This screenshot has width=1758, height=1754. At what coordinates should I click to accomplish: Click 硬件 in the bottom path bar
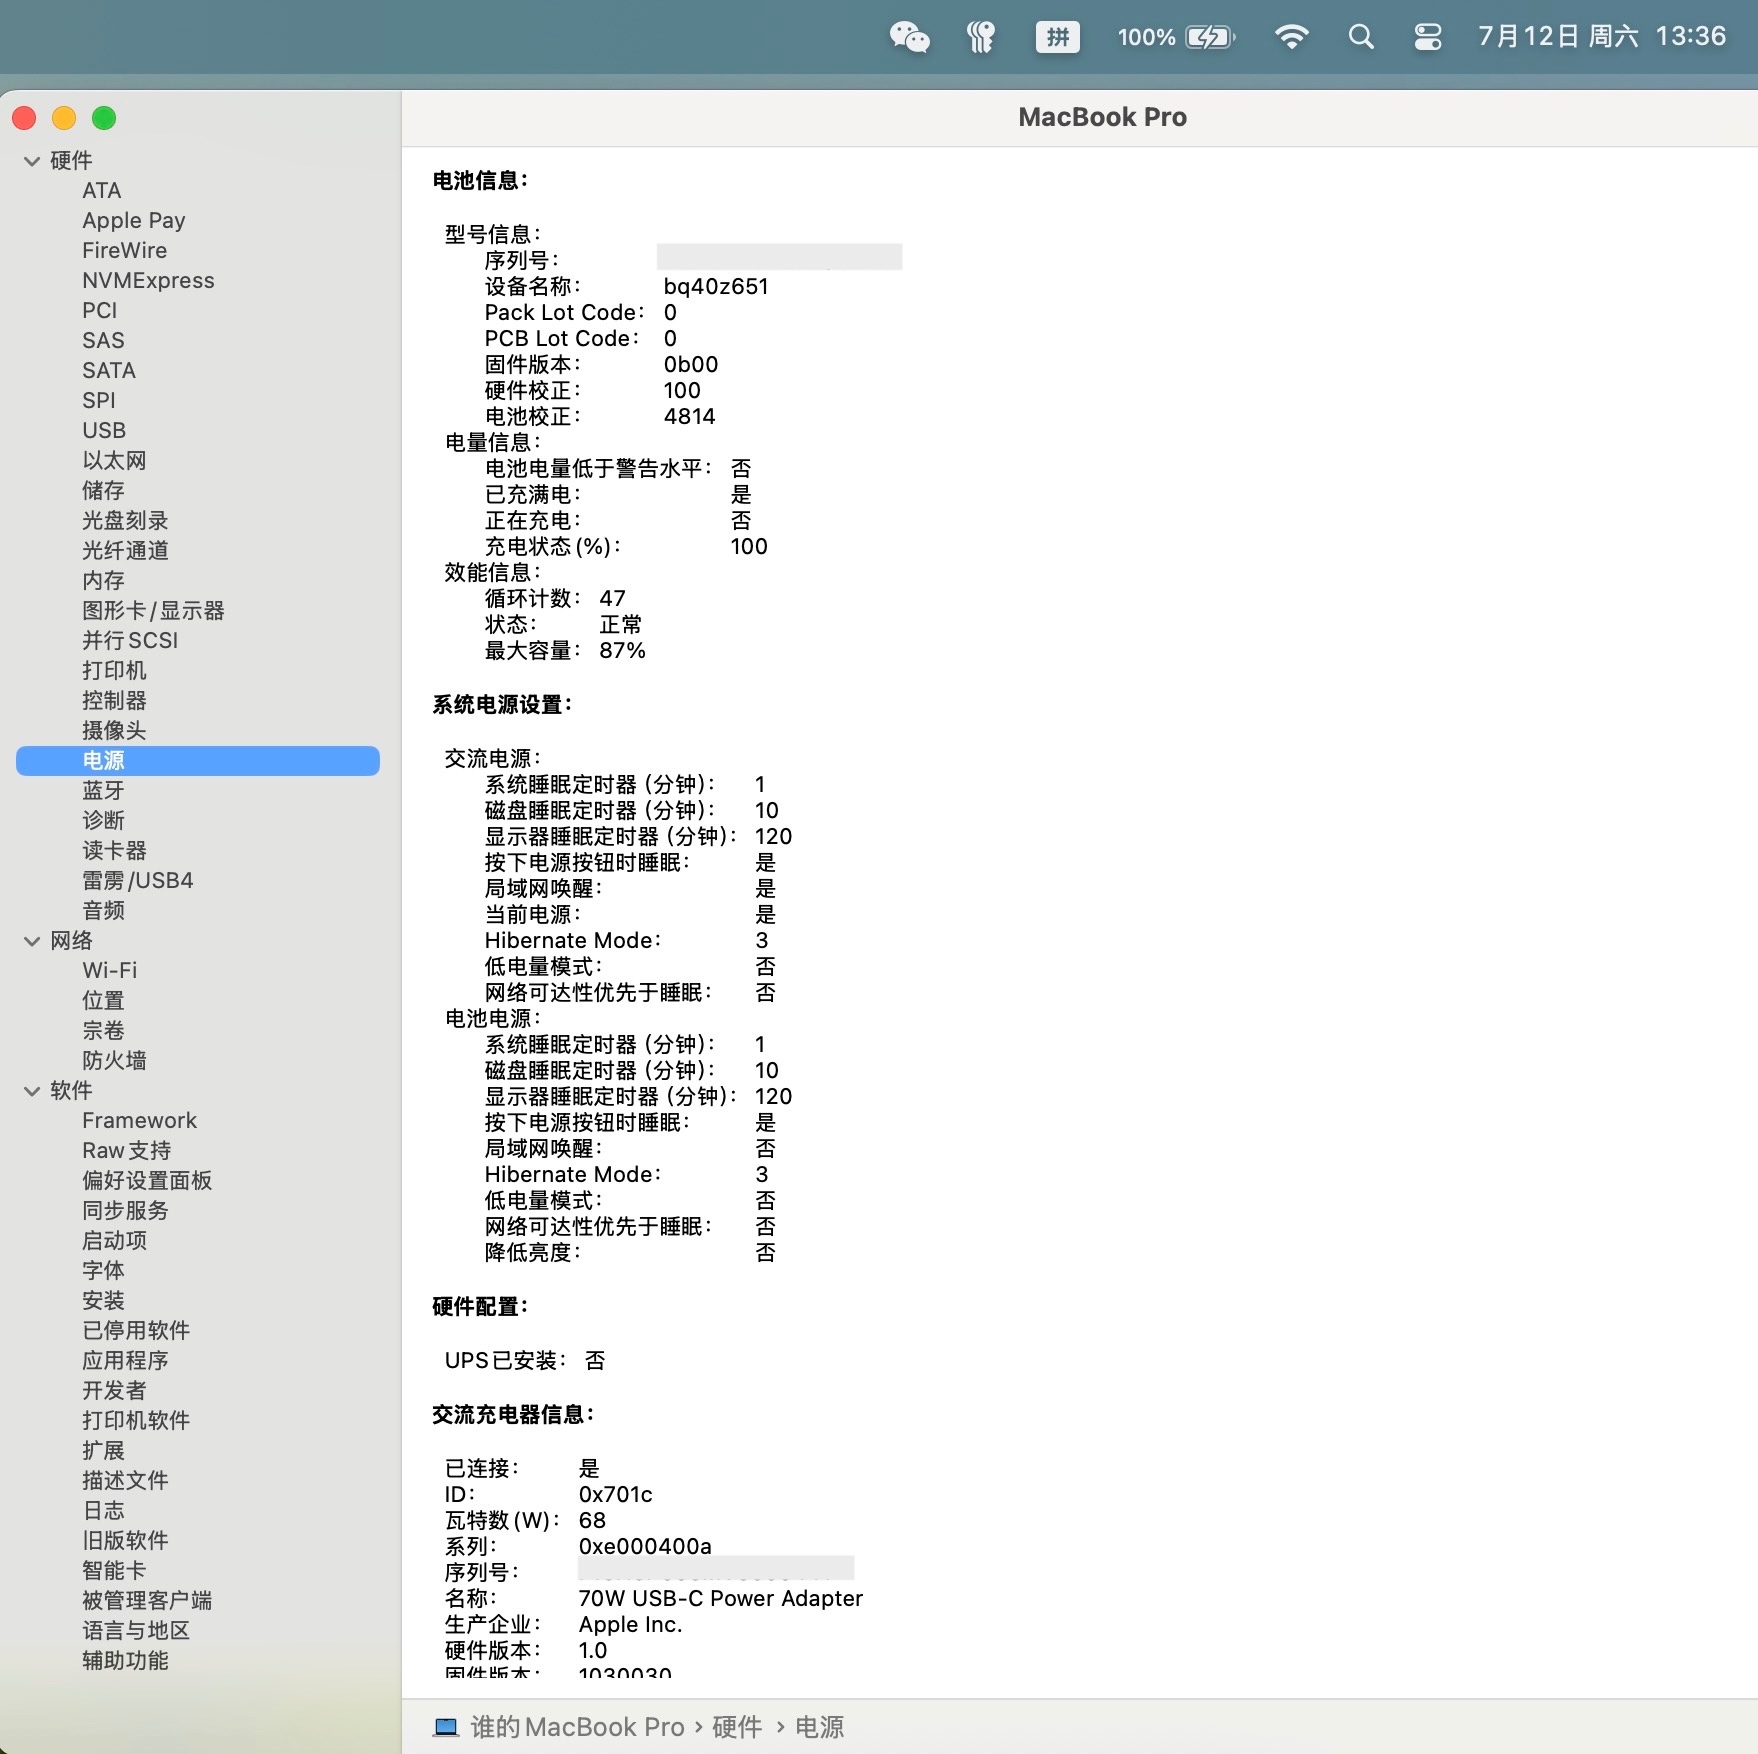[x=737, y=1727]
